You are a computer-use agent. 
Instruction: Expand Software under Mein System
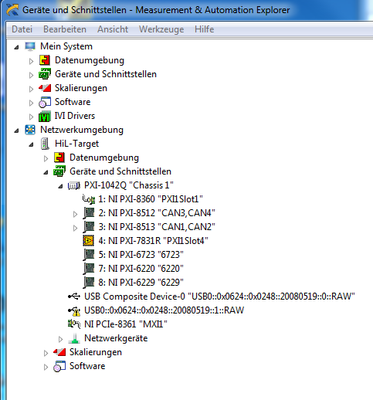[x=31, y=103]
